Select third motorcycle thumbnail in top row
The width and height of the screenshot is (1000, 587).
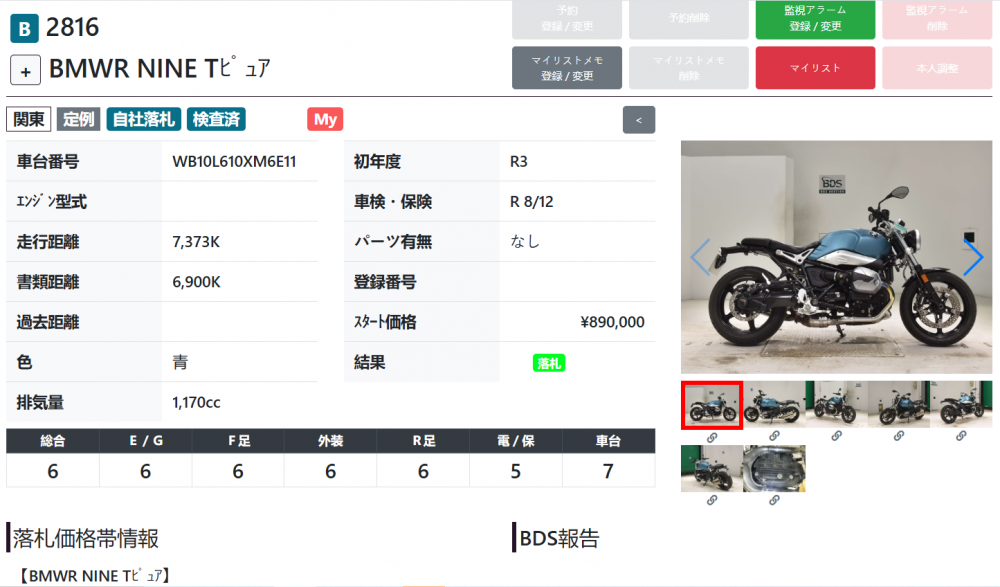click(x=836, y=405)
